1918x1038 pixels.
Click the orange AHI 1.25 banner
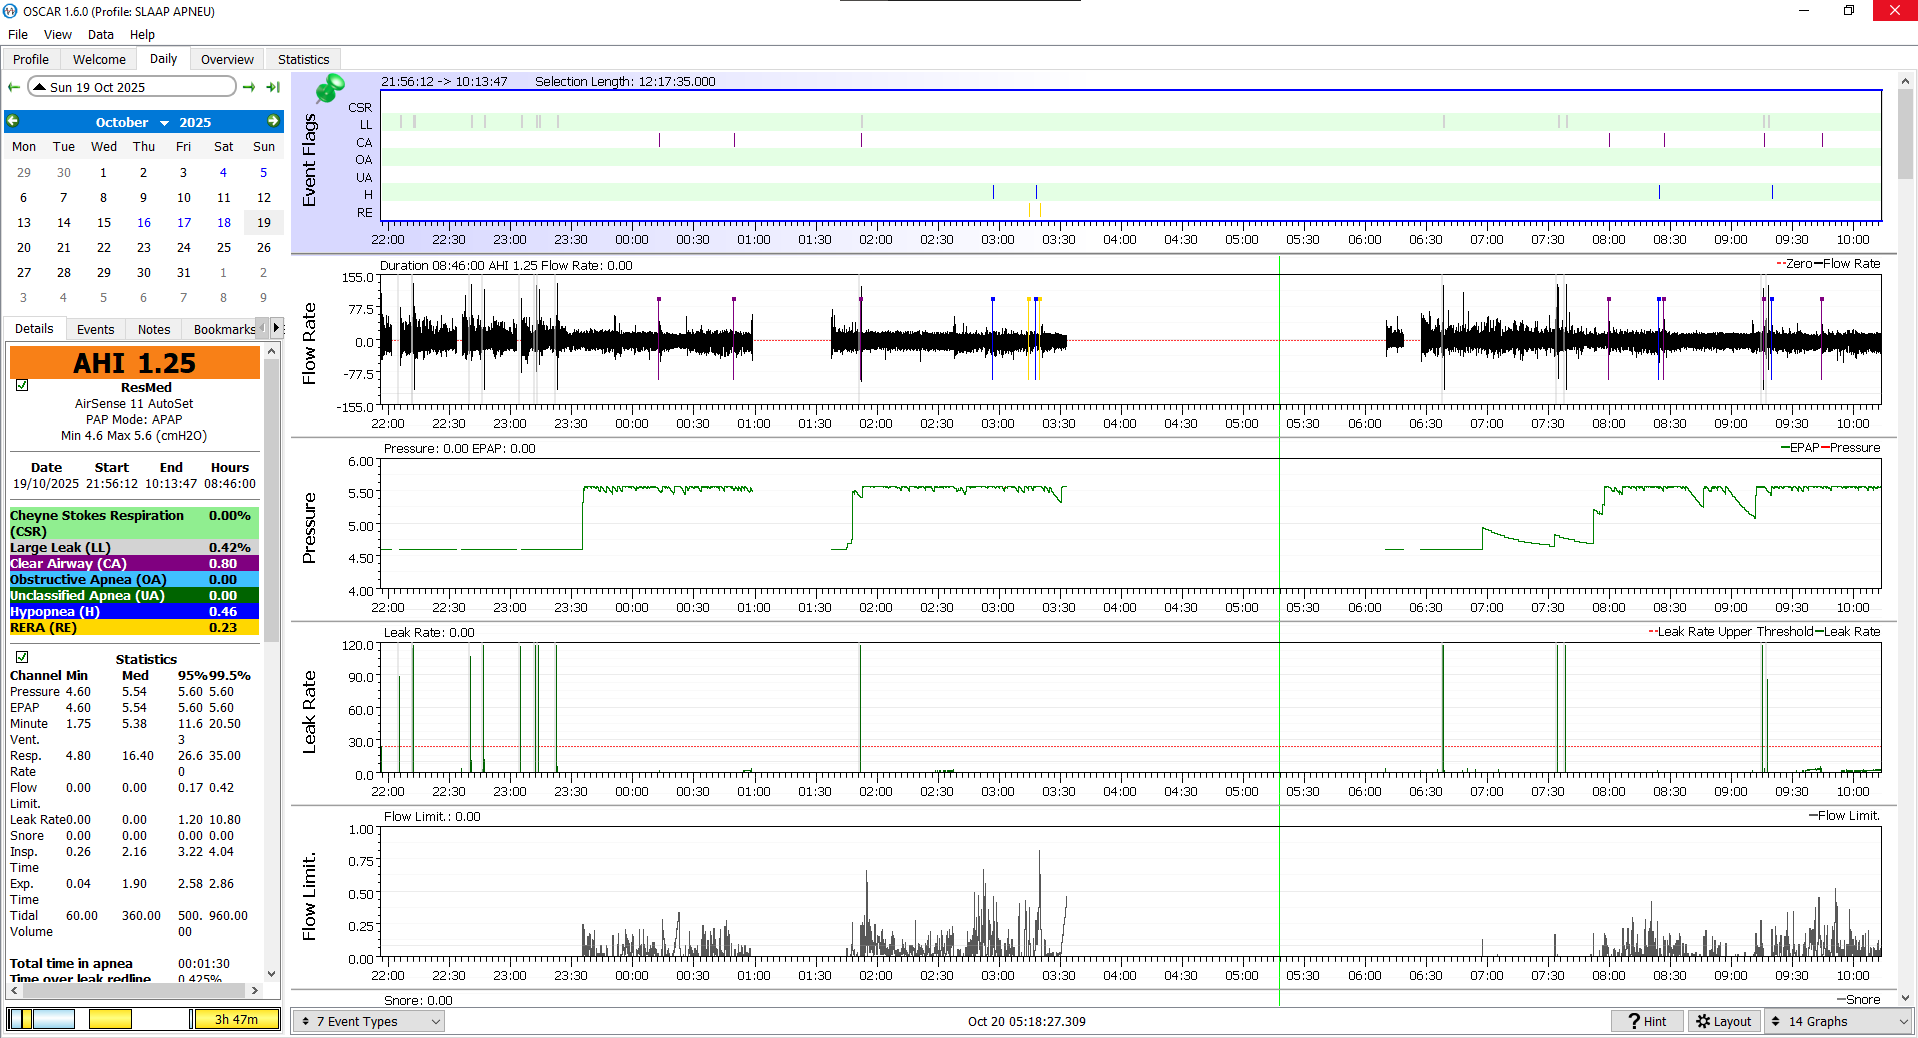(x=134, y=362)
